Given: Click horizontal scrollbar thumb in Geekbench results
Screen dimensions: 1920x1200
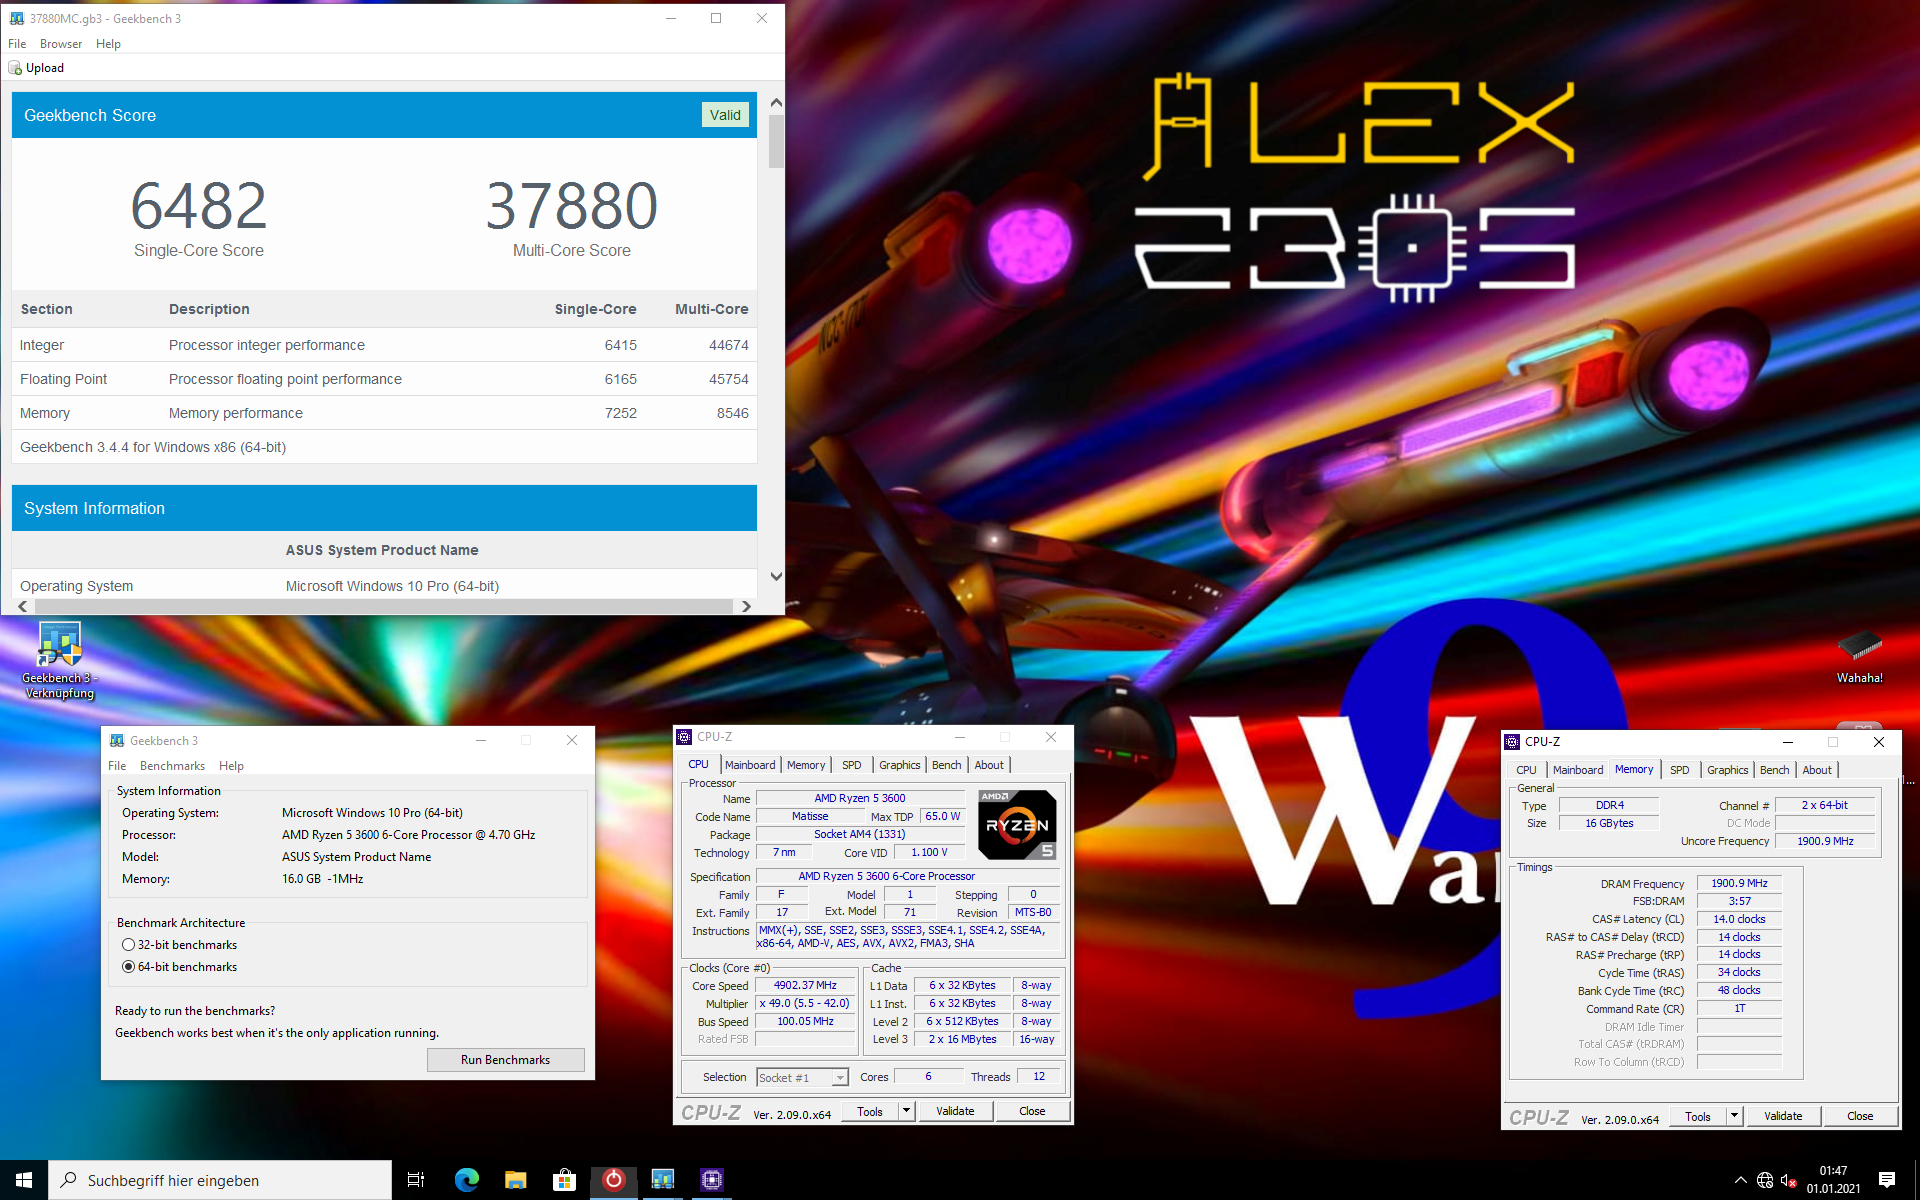Looking at the screenshot, I should pyautogui.click(x=383, y=606).
